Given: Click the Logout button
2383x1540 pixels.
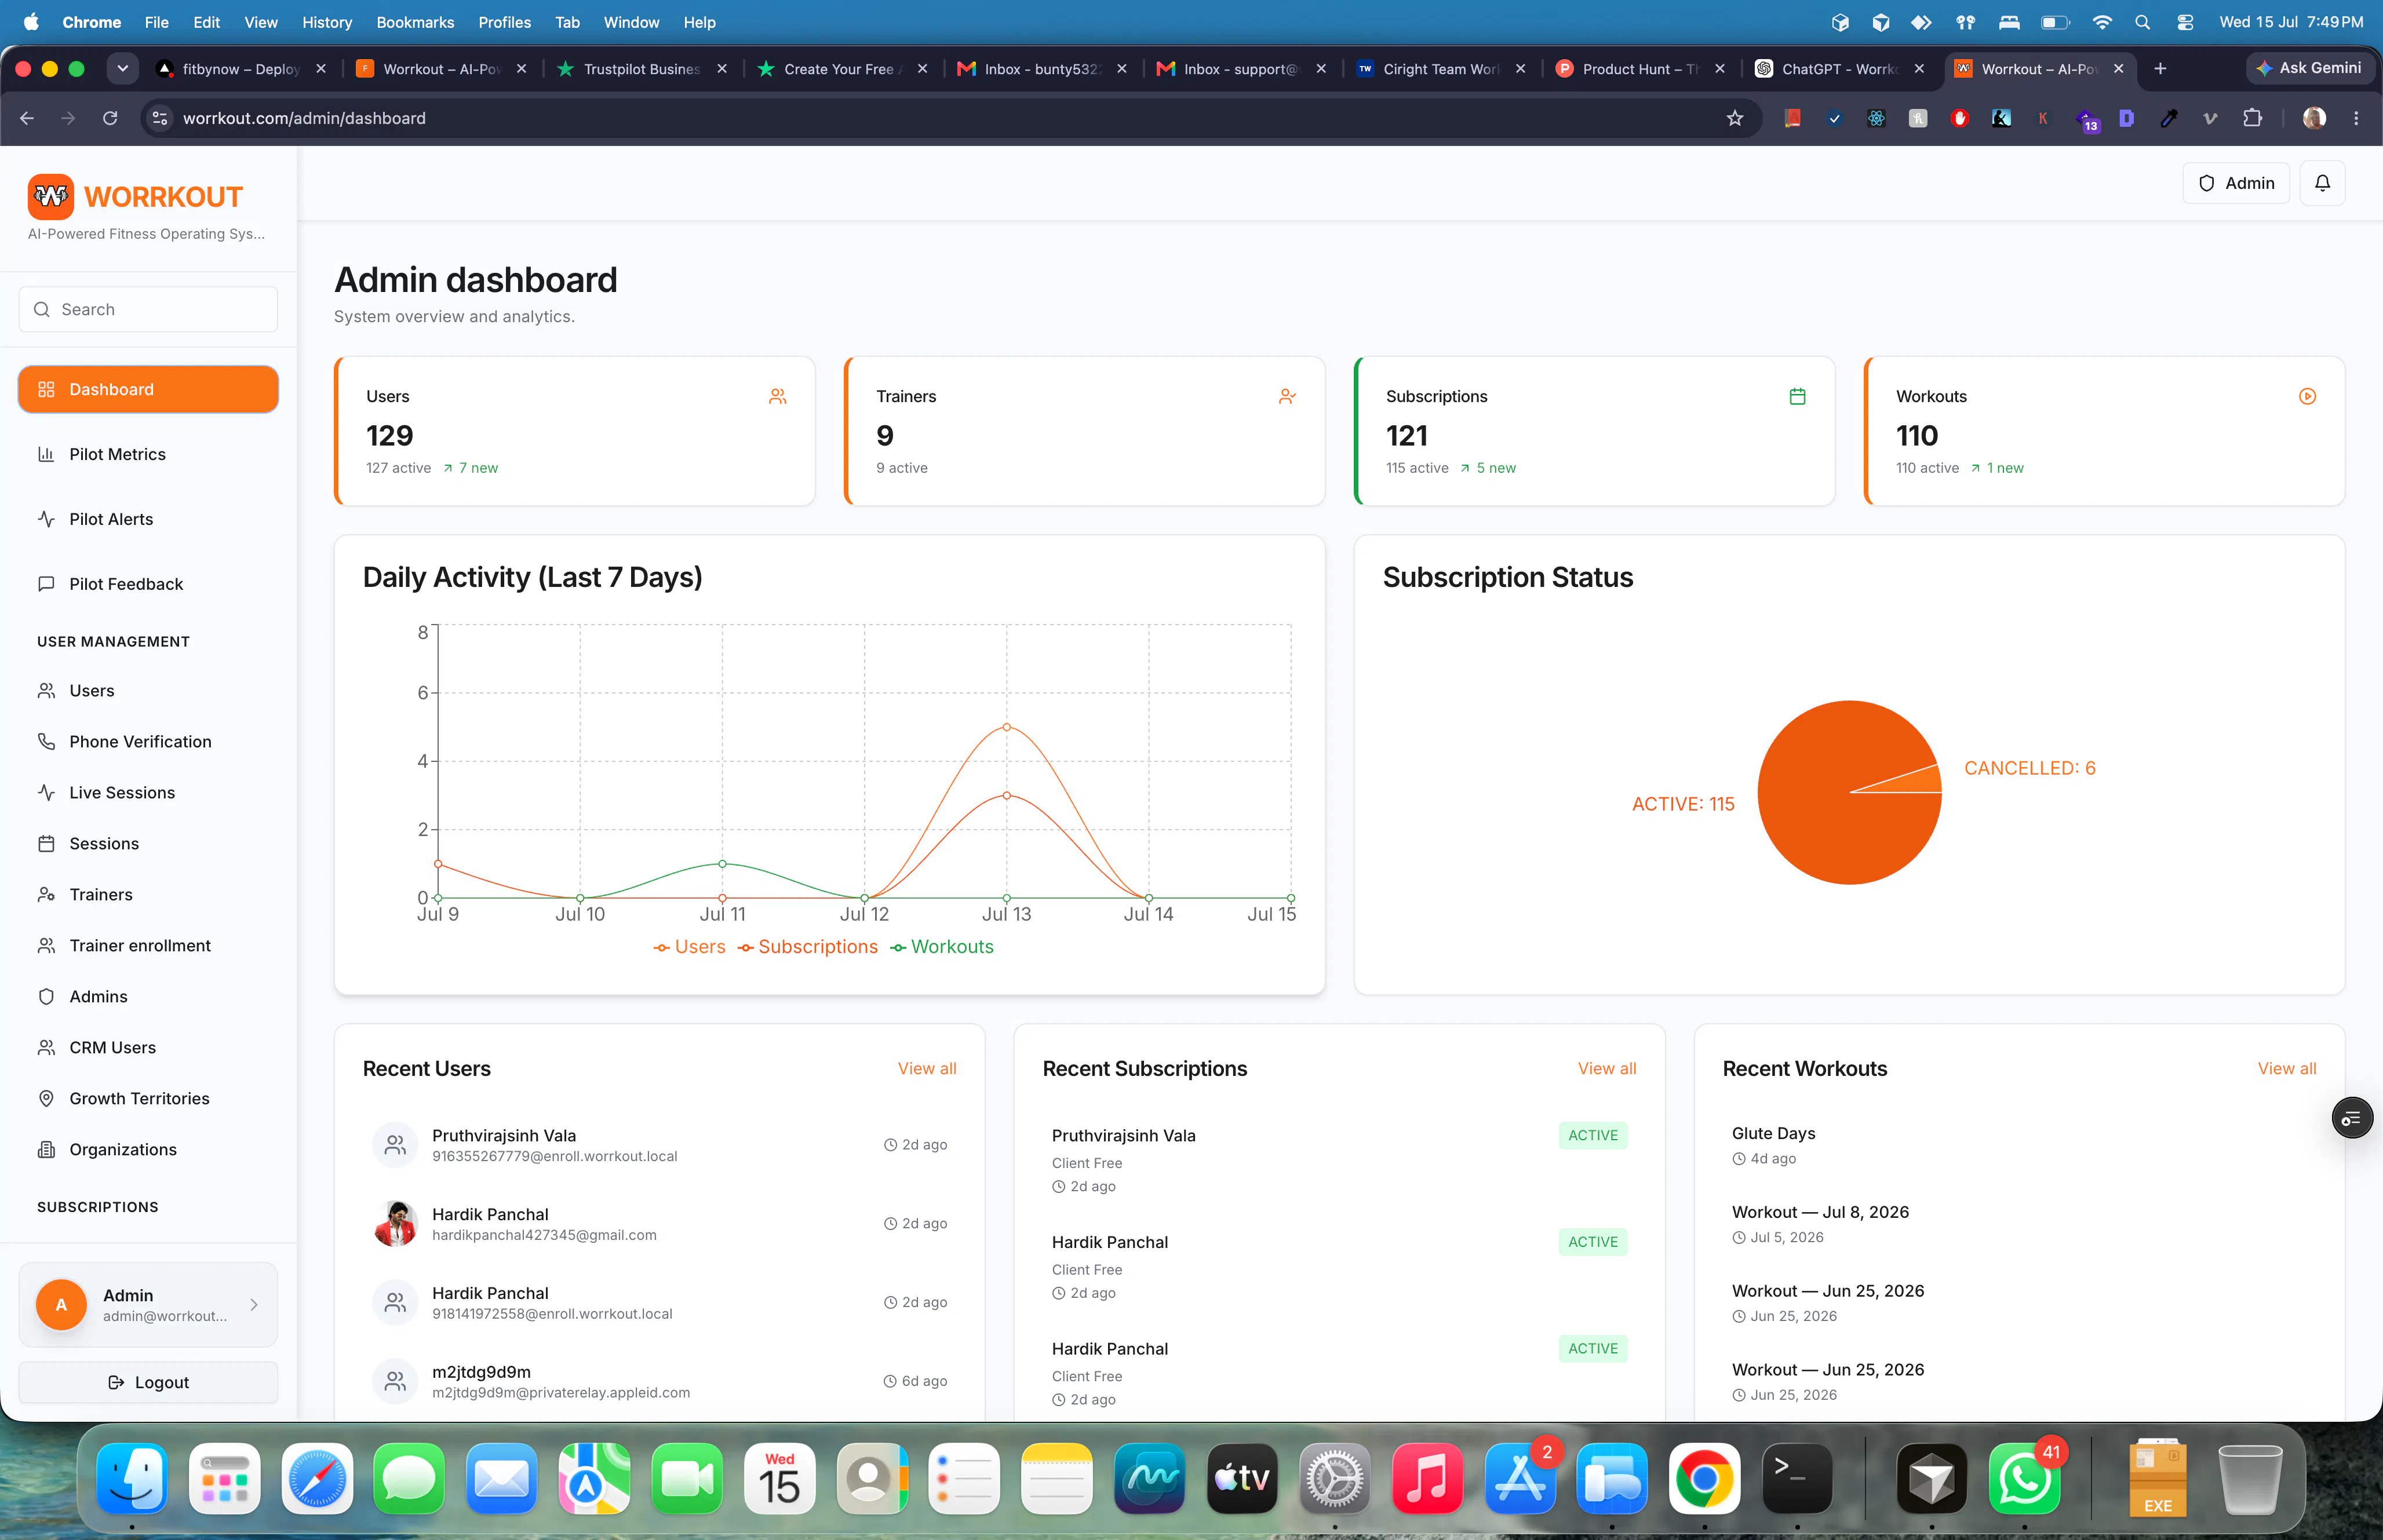Looking at the screenshot, I should [x=148, y=1382].
